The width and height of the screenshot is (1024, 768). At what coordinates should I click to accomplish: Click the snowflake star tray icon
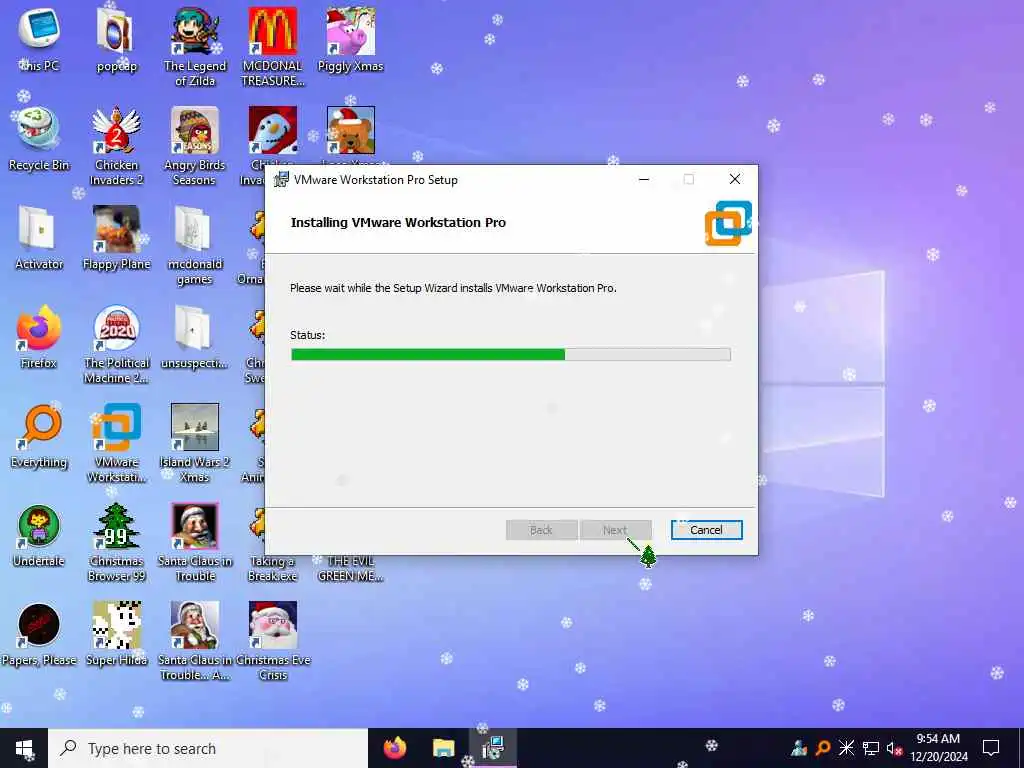[x=846, y=748]
